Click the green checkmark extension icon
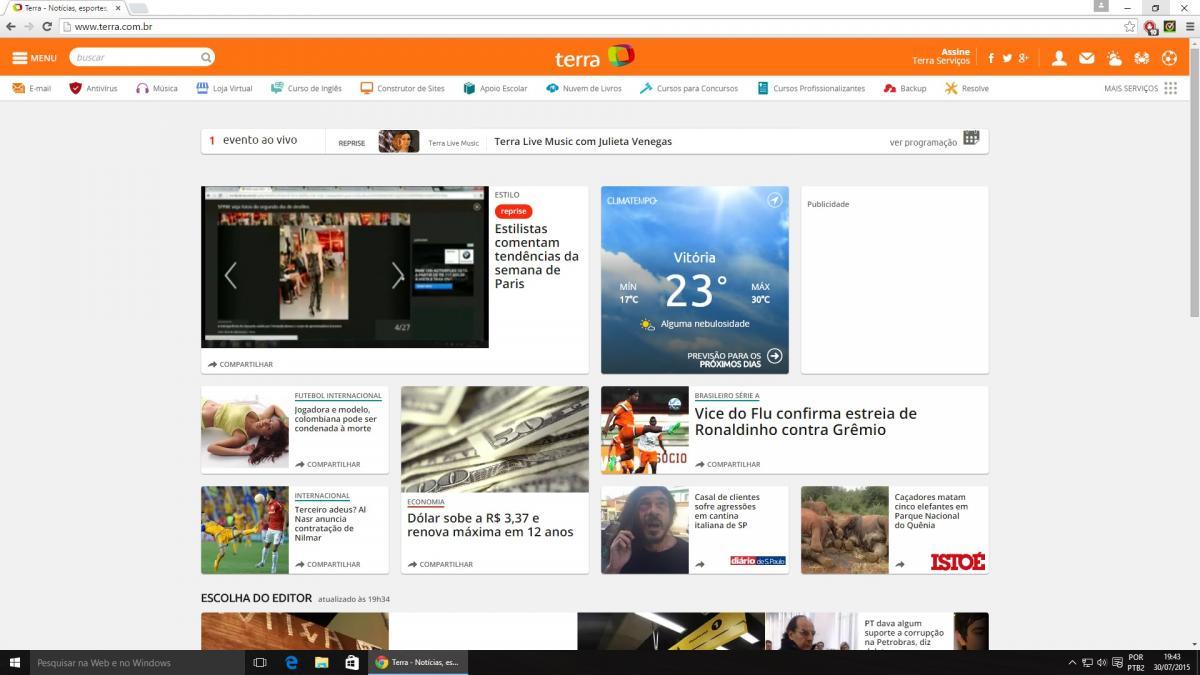Screen dimensions: 1200x675 (1169, 26)
